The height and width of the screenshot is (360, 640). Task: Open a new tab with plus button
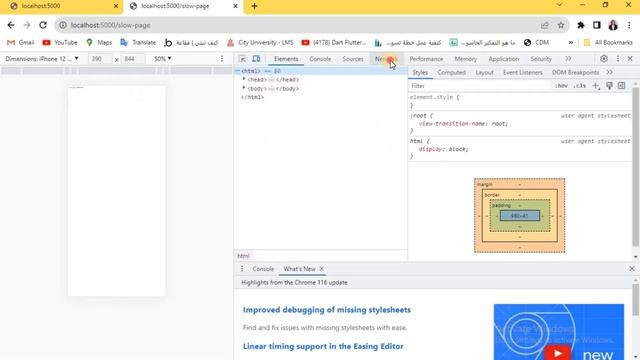click(254, 6)
